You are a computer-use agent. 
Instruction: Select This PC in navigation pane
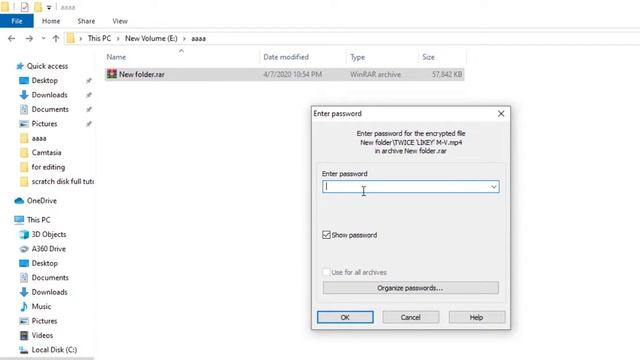coord(38,220)
